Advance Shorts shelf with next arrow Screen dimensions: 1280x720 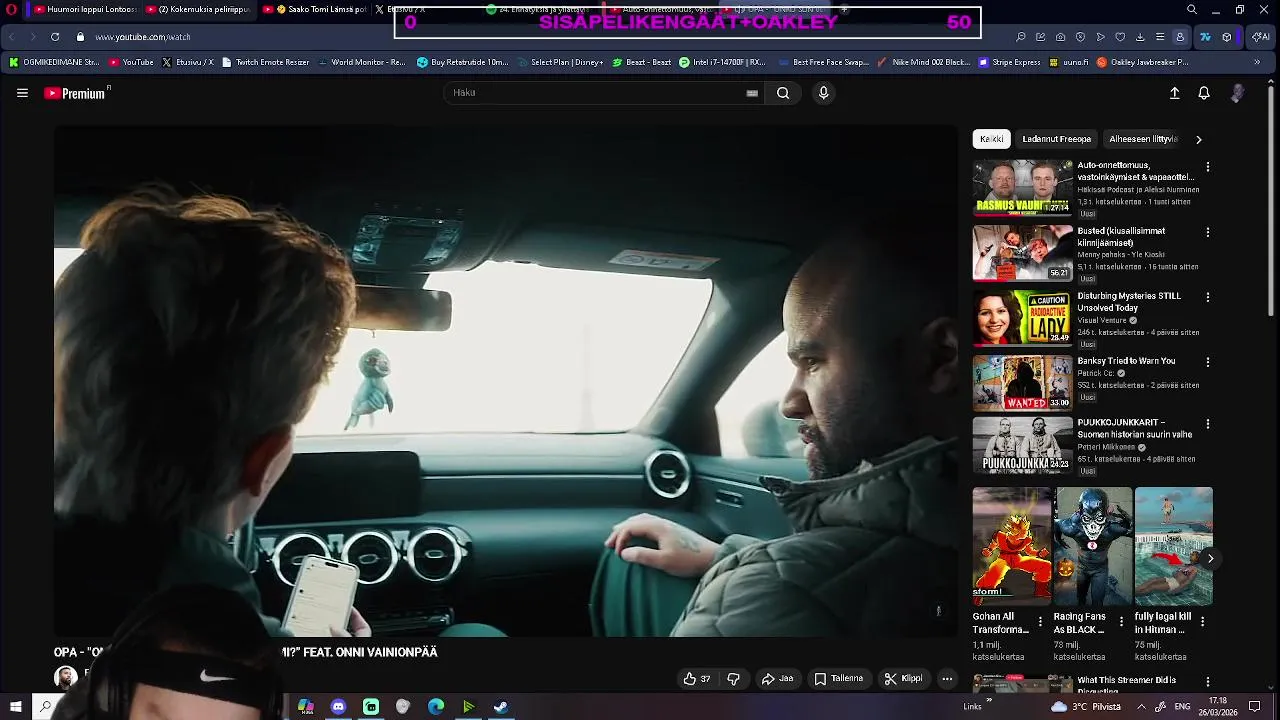coord(1210,558)
